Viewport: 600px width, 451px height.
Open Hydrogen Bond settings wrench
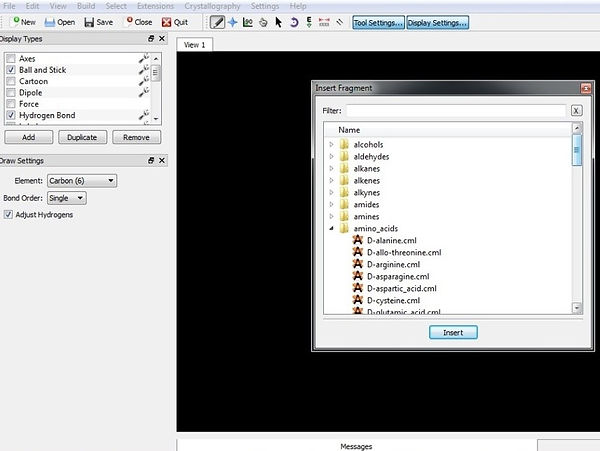[144, 115]
